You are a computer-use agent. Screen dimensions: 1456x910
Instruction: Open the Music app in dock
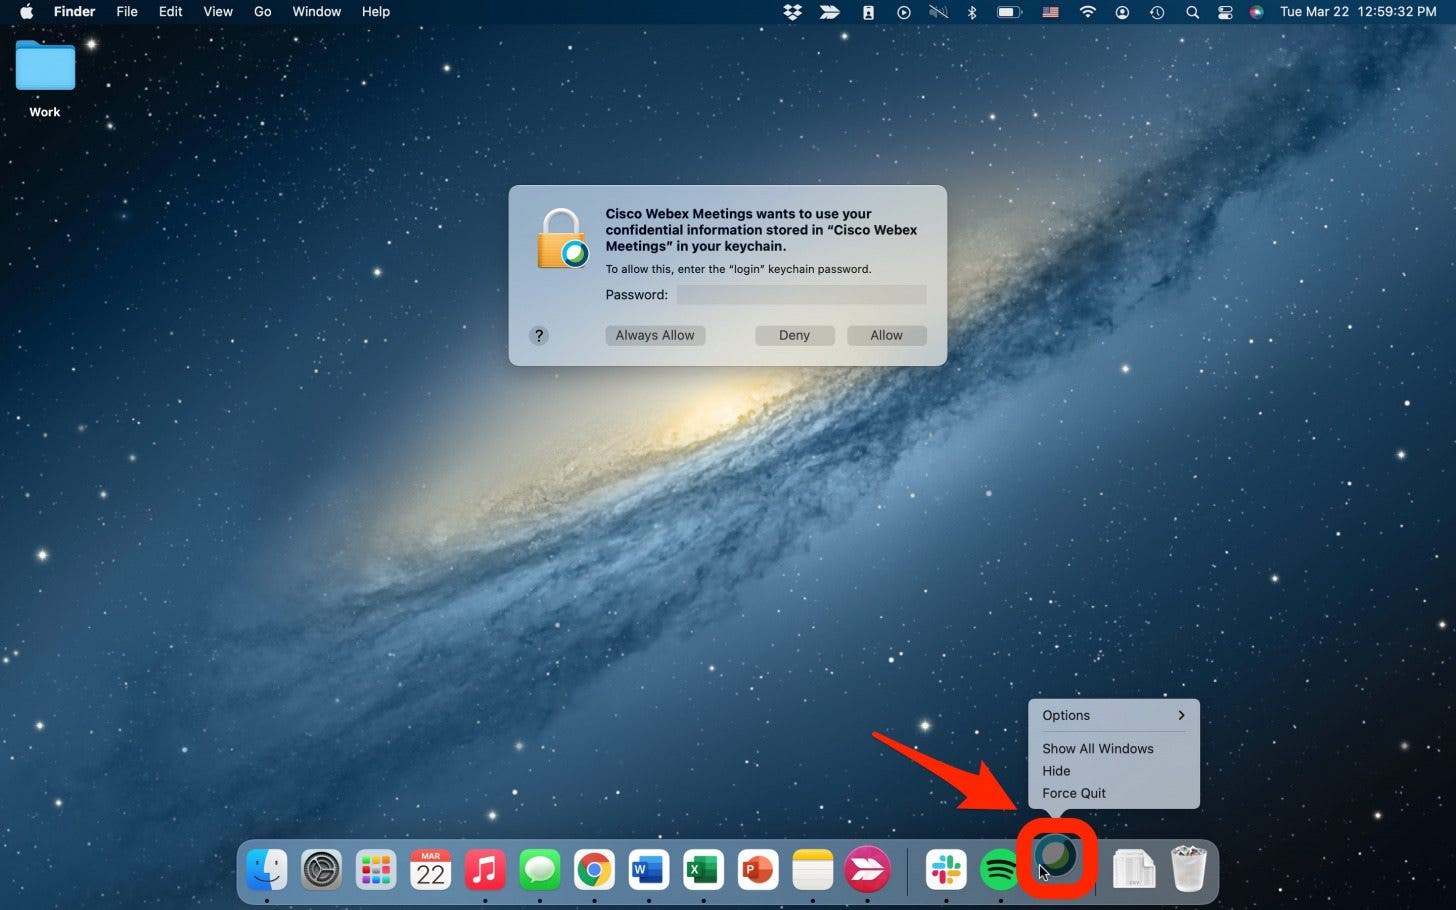(485, 870)
